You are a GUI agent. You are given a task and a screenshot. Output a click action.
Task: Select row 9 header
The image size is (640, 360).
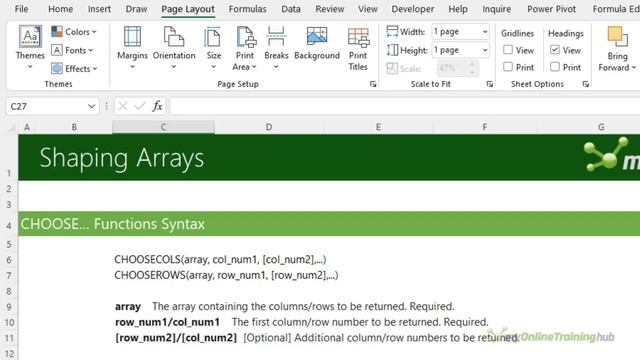coord(9,307)
